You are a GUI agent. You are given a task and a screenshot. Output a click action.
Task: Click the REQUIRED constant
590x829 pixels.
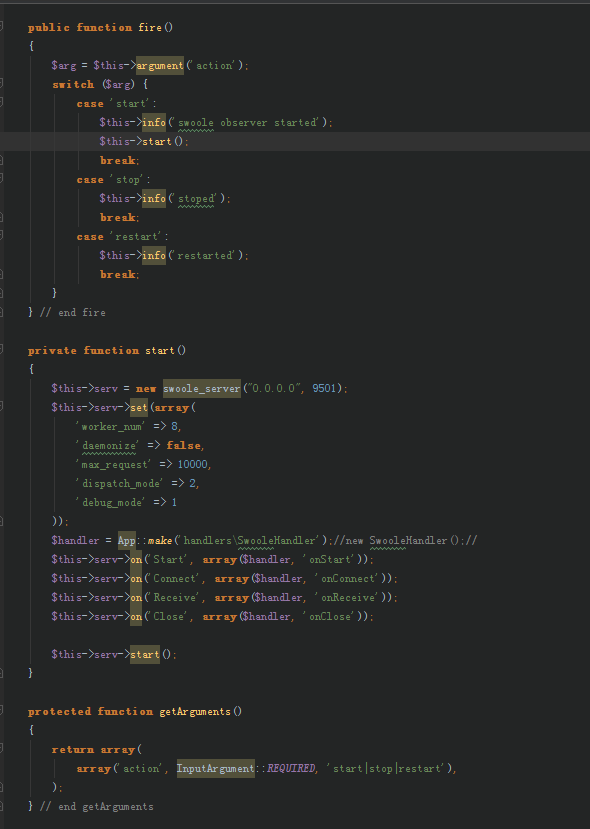click(291, 769)
